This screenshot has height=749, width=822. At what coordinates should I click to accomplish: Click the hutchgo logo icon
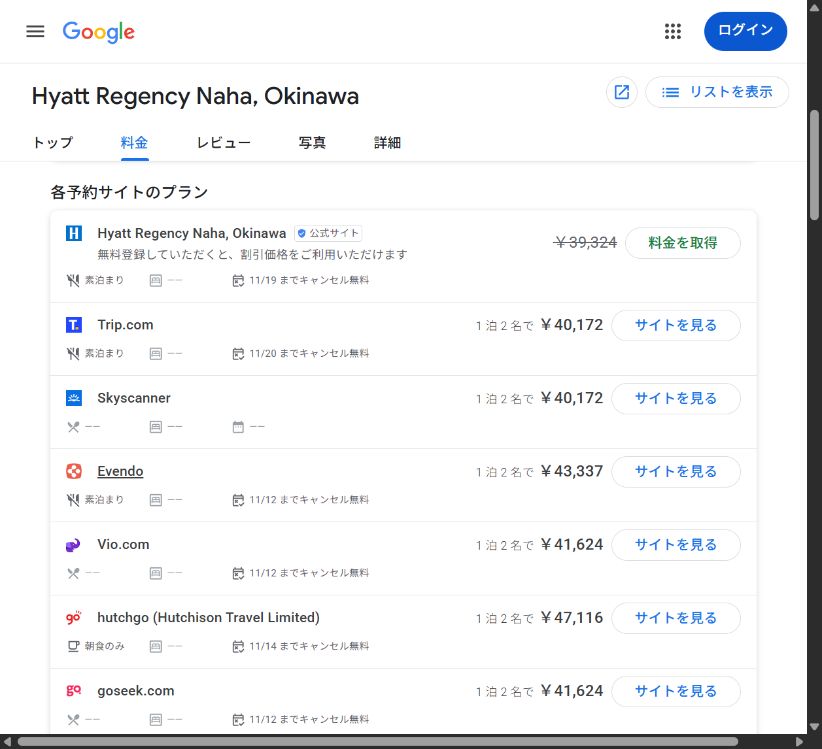point(74,617)
